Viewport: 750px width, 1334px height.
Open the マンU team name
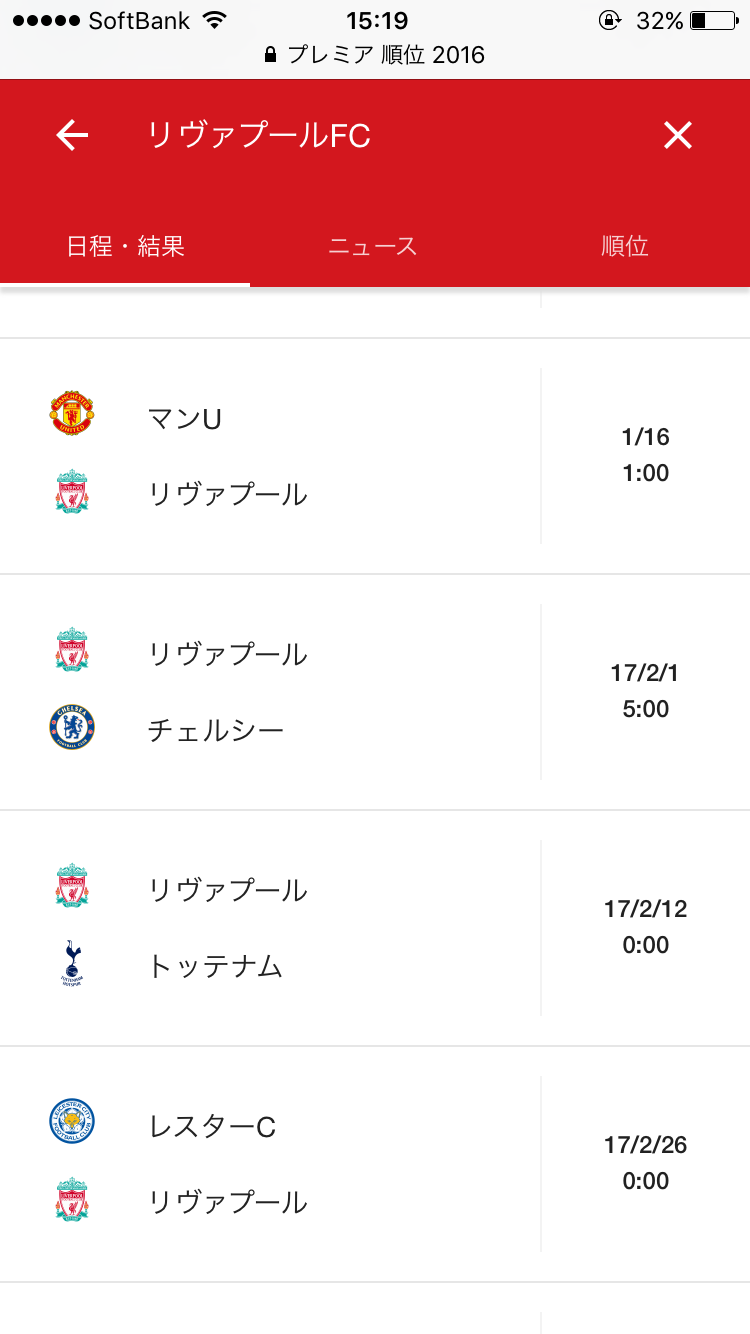click(185, 418)
